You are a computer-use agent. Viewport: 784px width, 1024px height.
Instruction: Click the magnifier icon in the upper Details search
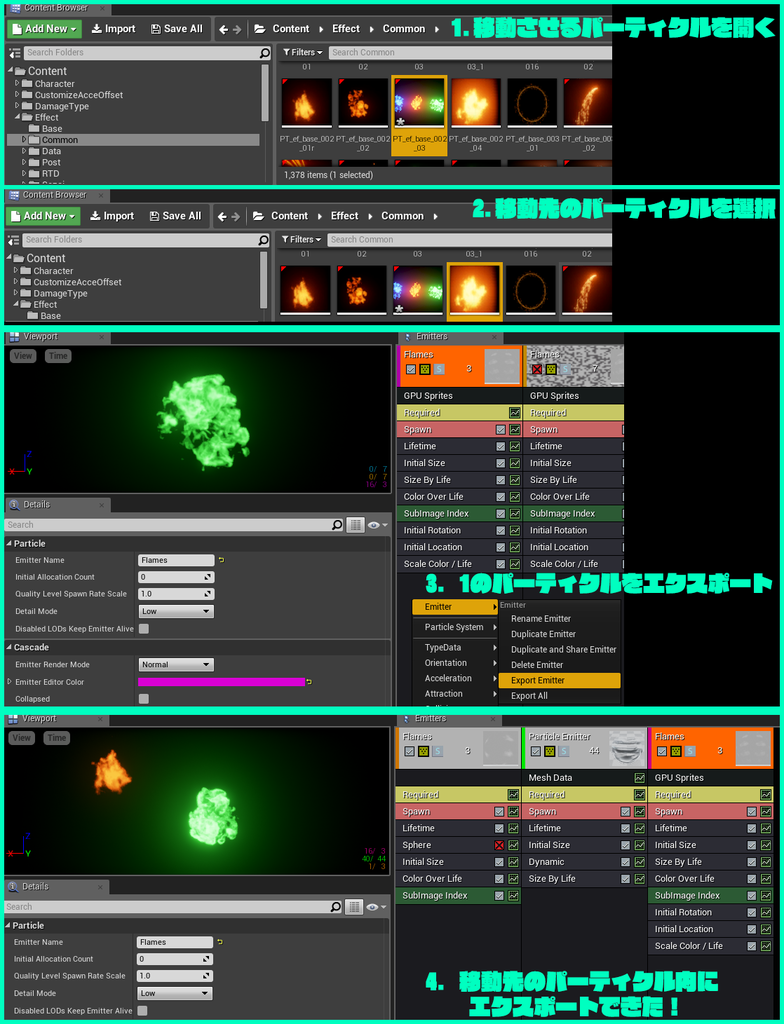[x=337, y=524]
